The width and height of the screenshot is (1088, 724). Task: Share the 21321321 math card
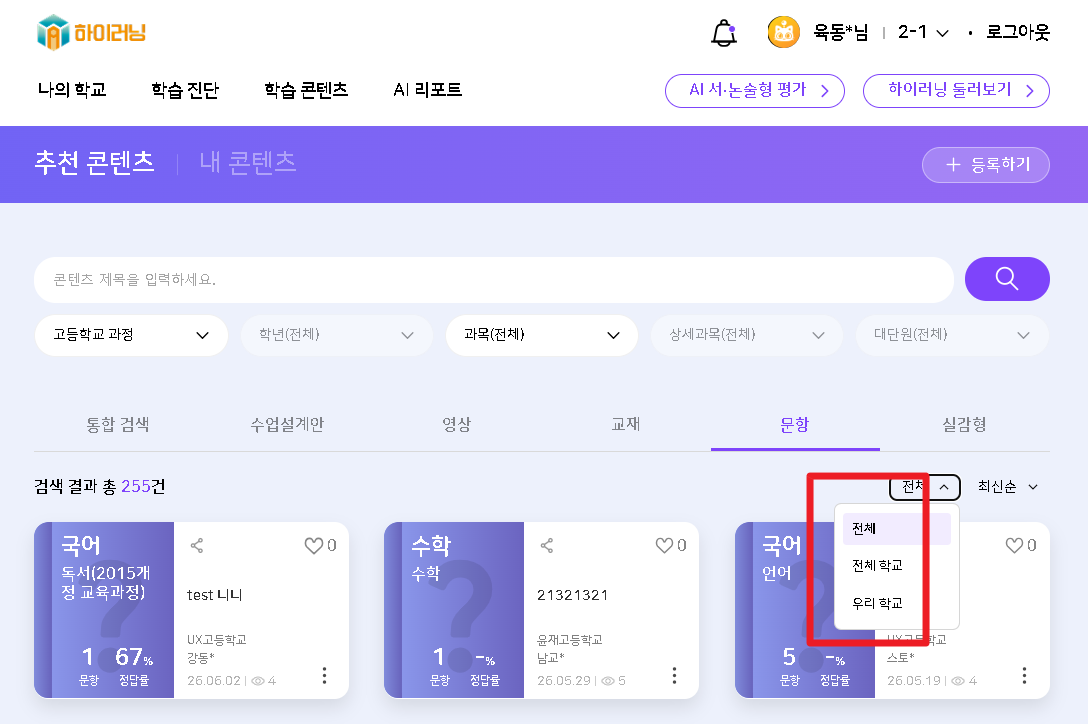547,546
